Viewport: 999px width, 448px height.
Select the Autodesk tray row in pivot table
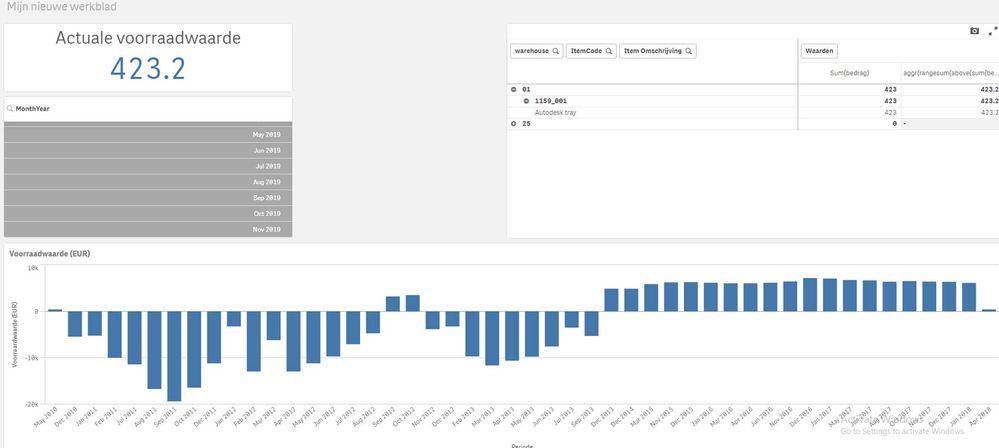652,112
